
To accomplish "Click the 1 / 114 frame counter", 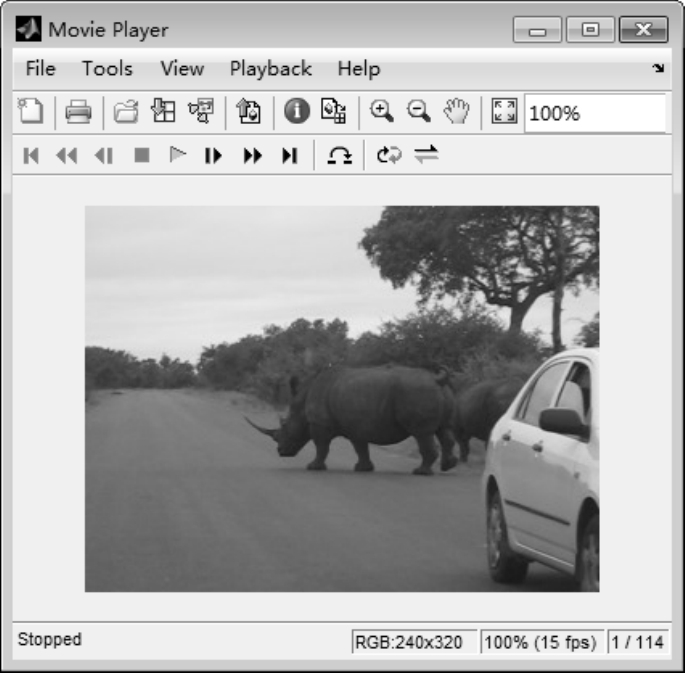I will click(x=638, y=642).
